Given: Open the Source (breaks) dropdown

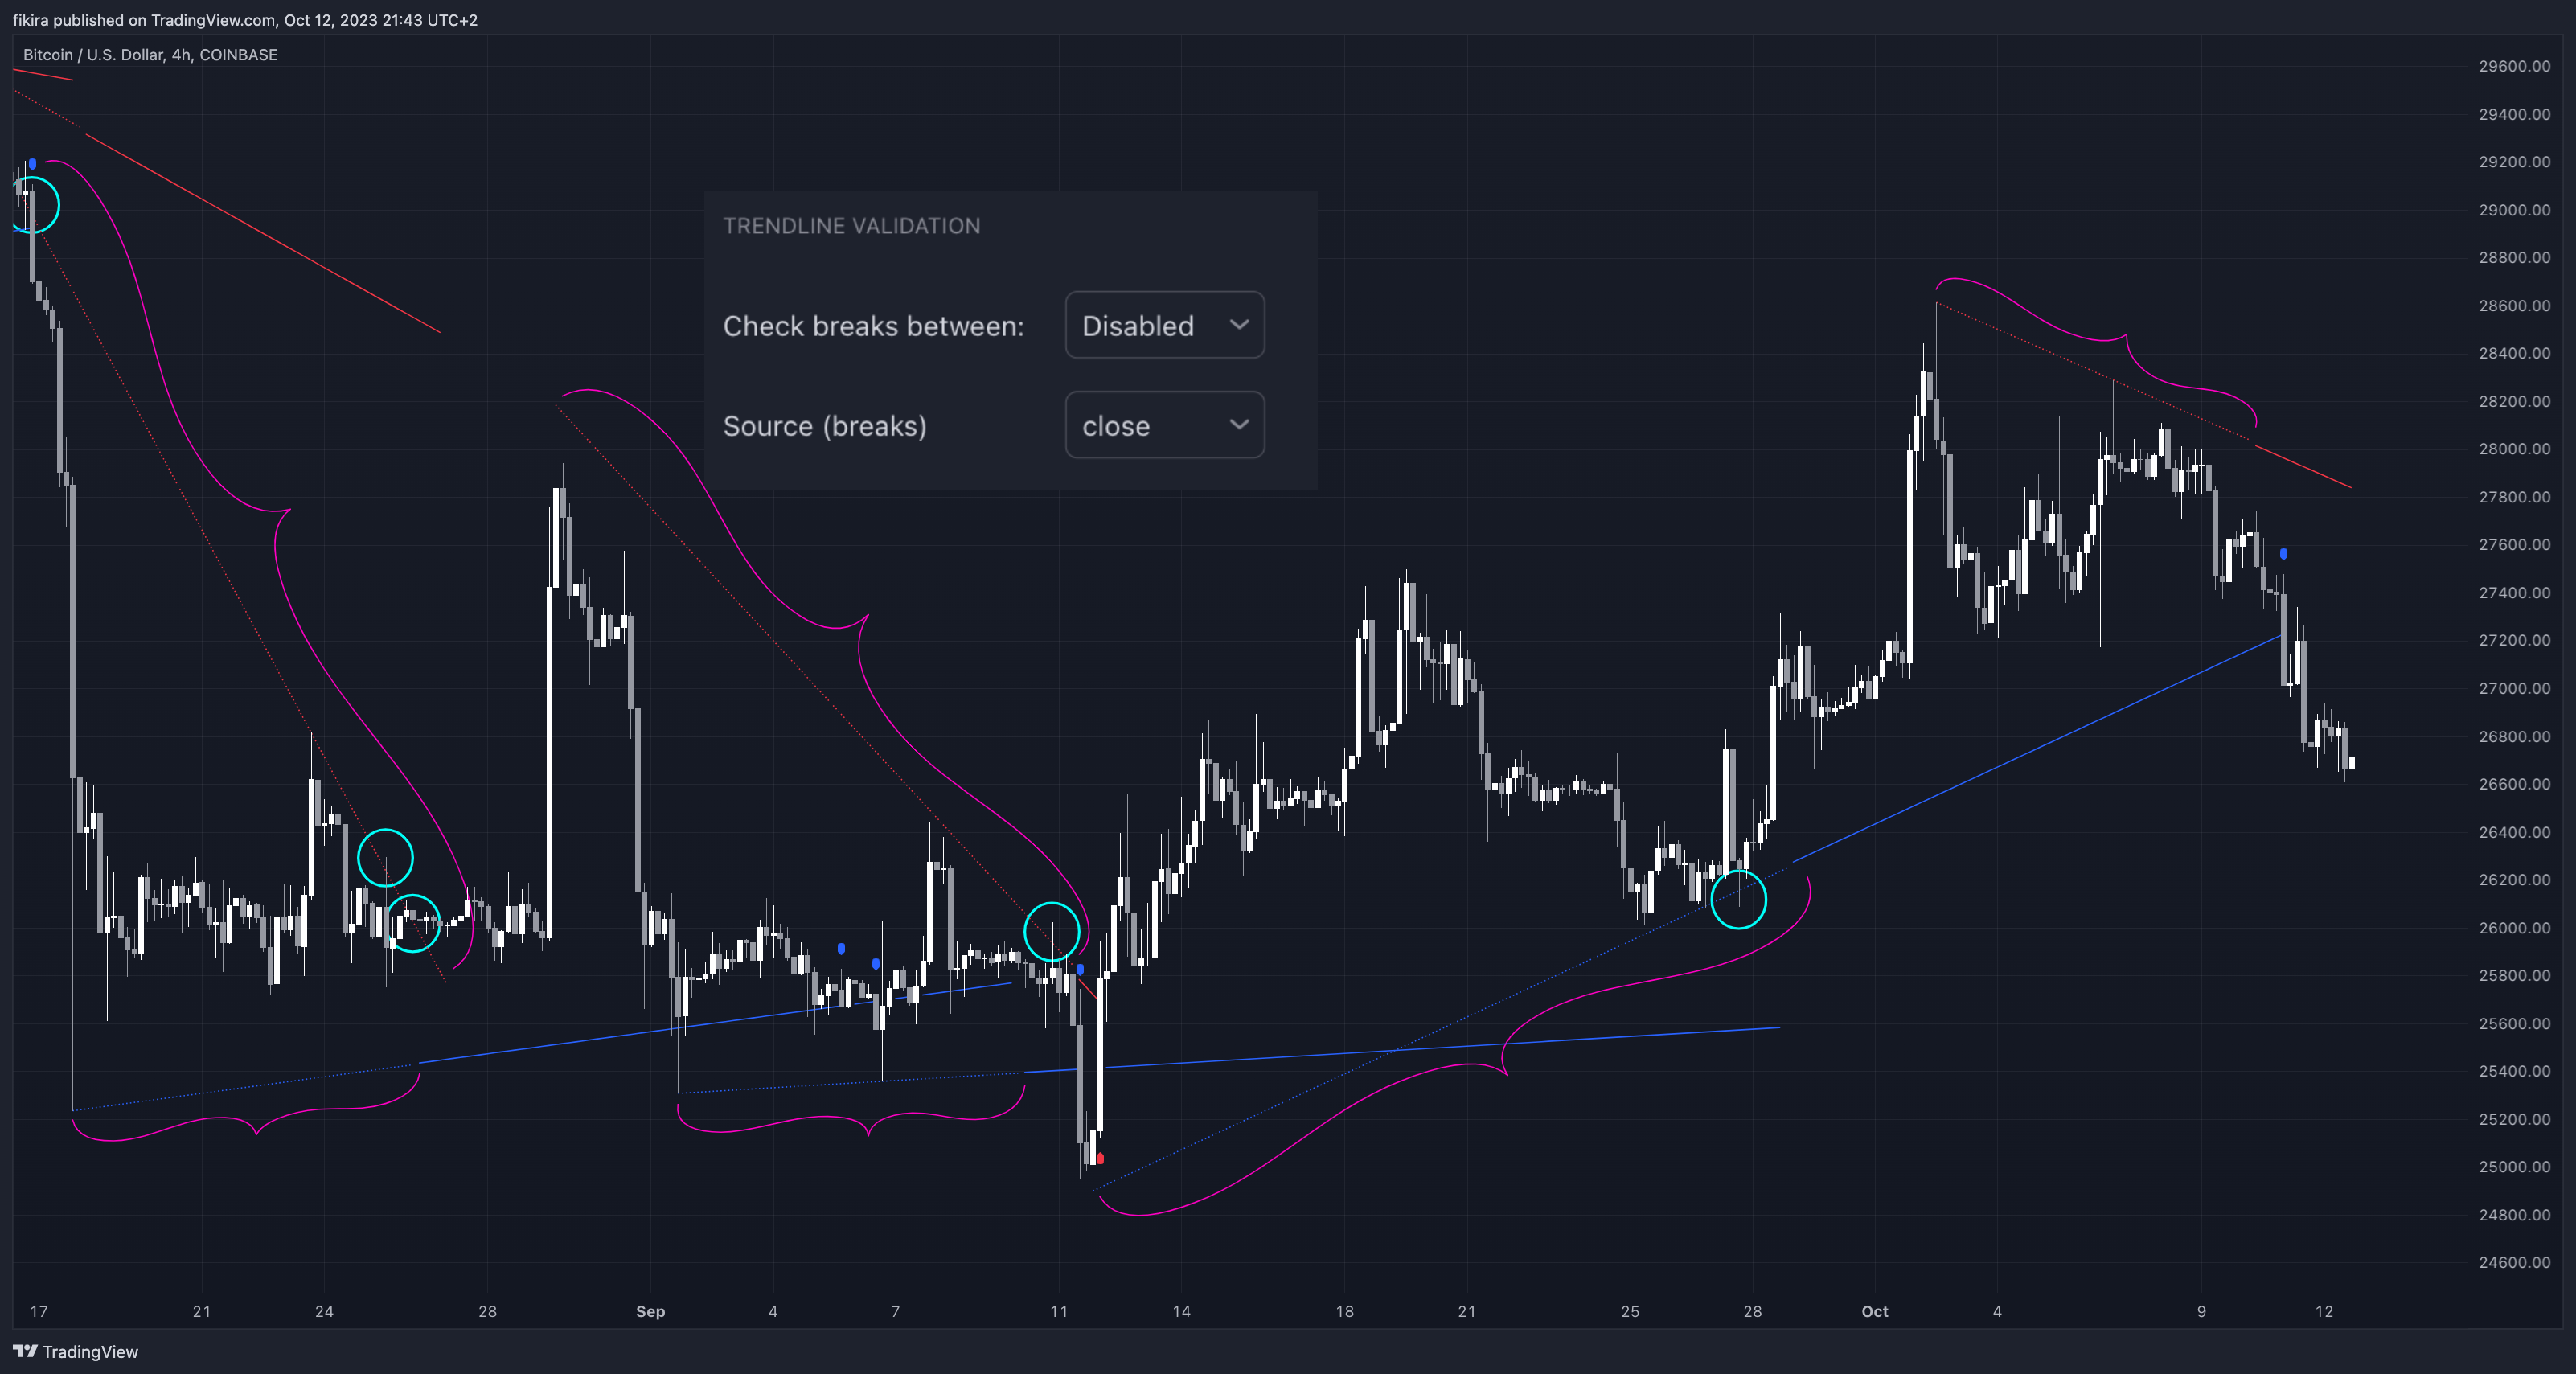Looking at the screenshot, I should pyautogui.click(x=1164, y=425).
